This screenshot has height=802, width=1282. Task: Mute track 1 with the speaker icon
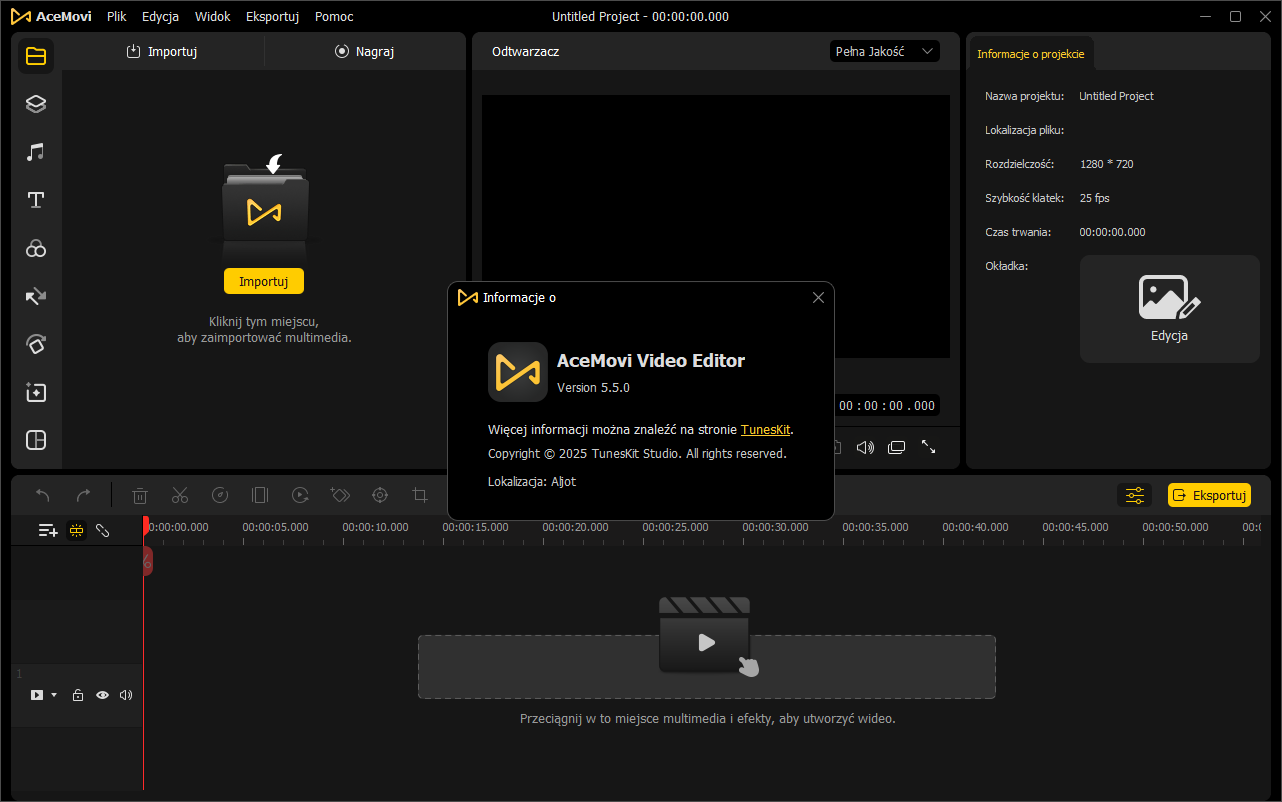click(126, 695)
